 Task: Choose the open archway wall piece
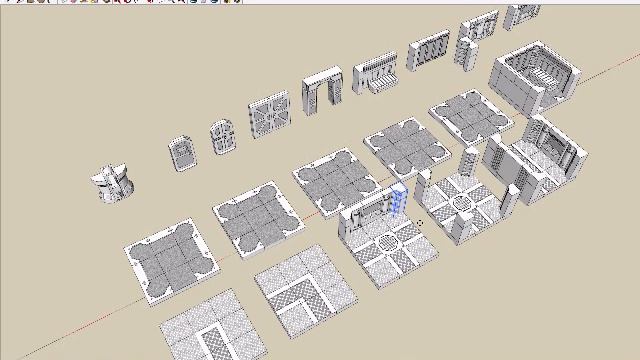click(322, 90)
